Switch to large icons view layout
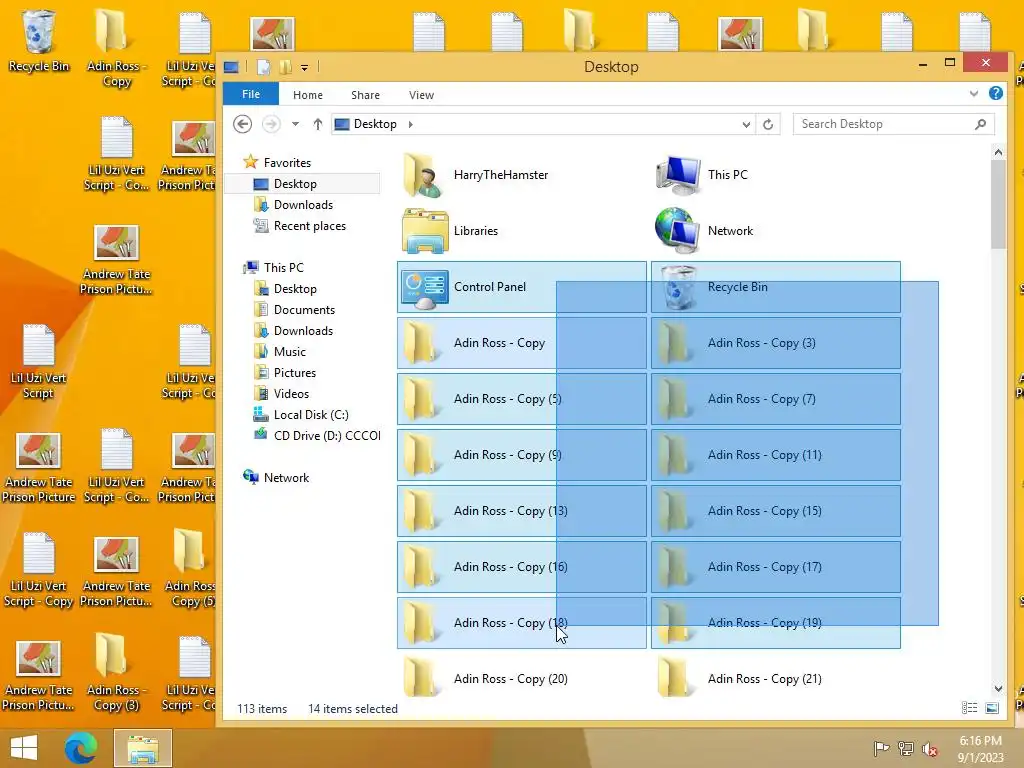 [x=992, y=708]
